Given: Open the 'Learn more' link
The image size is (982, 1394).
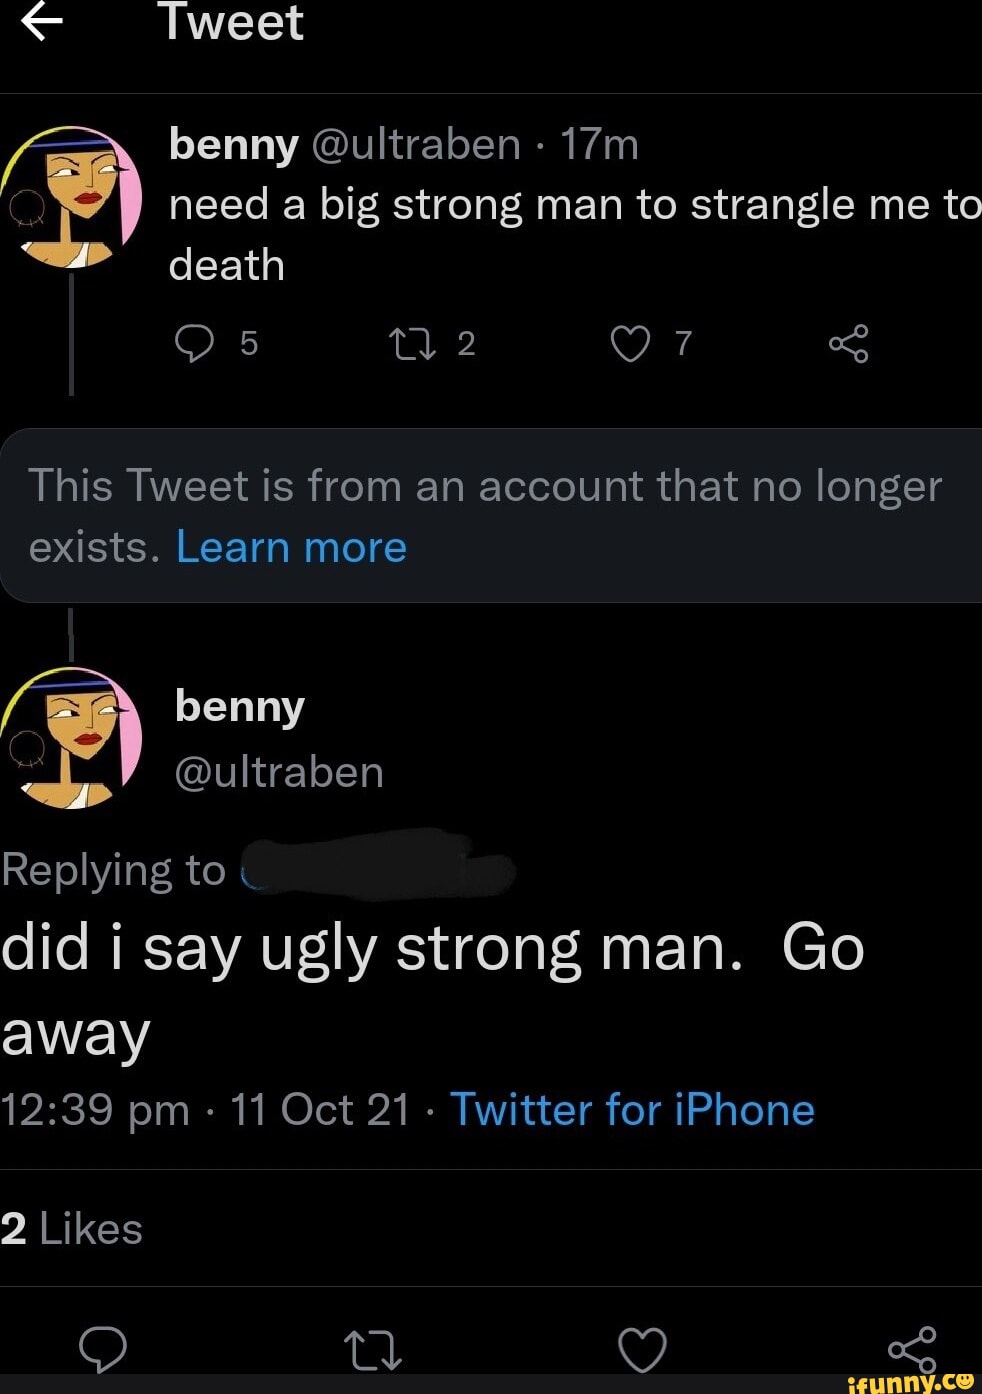Looking at the screenshot, I should (x=291, y=547).
